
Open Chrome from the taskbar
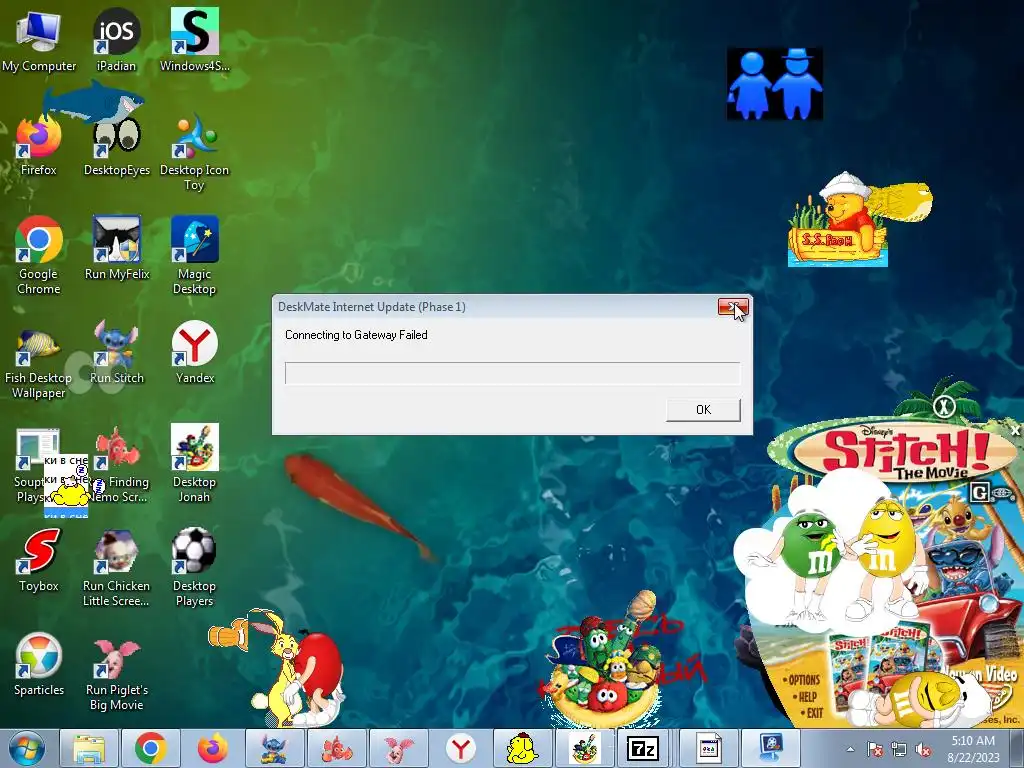[x=151, y=748]
